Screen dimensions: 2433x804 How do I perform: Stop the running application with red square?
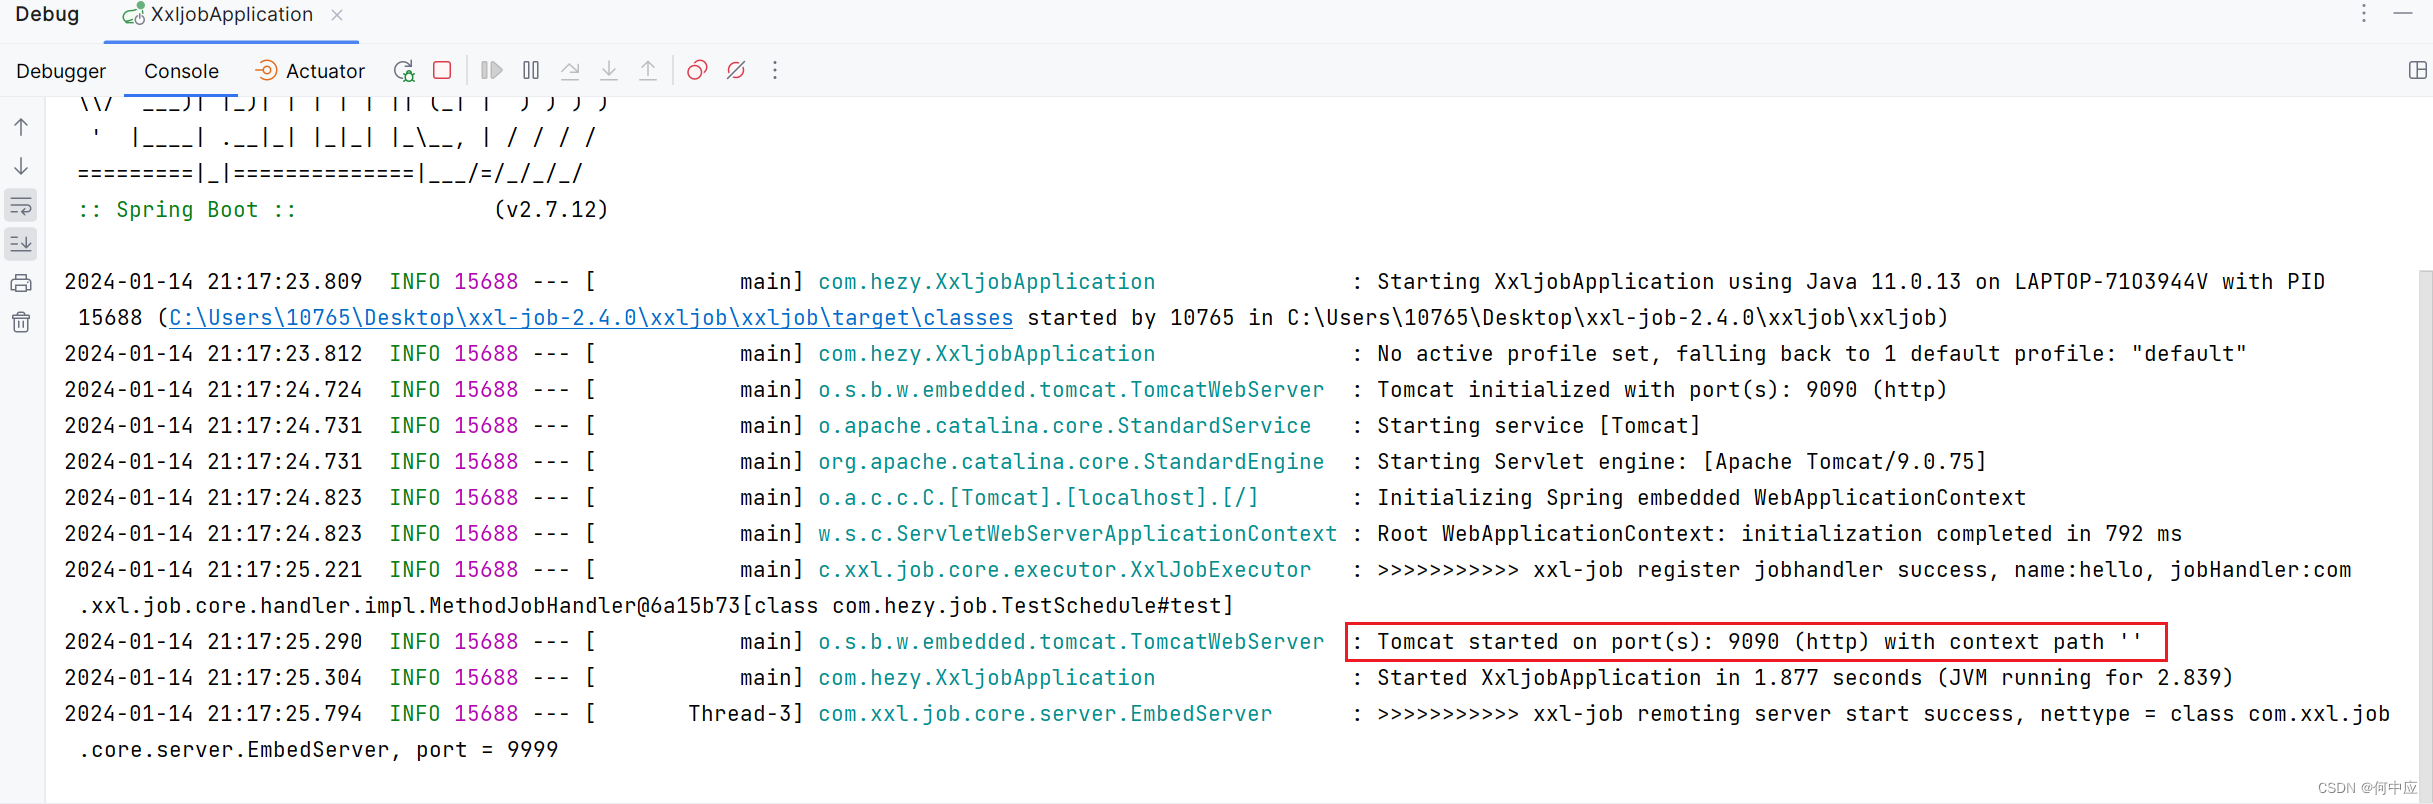click(x=442, y=70)
